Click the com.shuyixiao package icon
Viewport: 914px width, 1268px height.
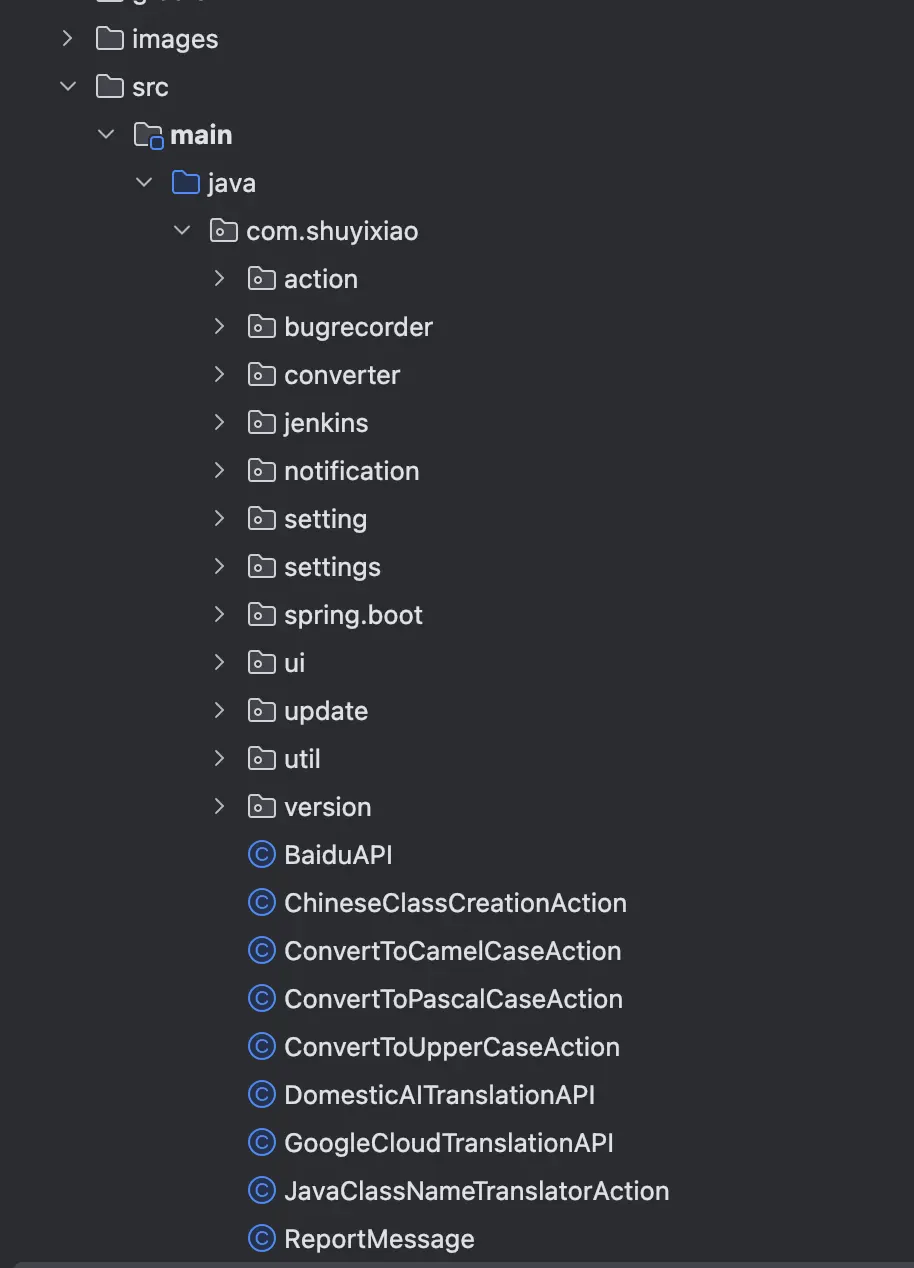pyautogui.click(x=224, y=231)
